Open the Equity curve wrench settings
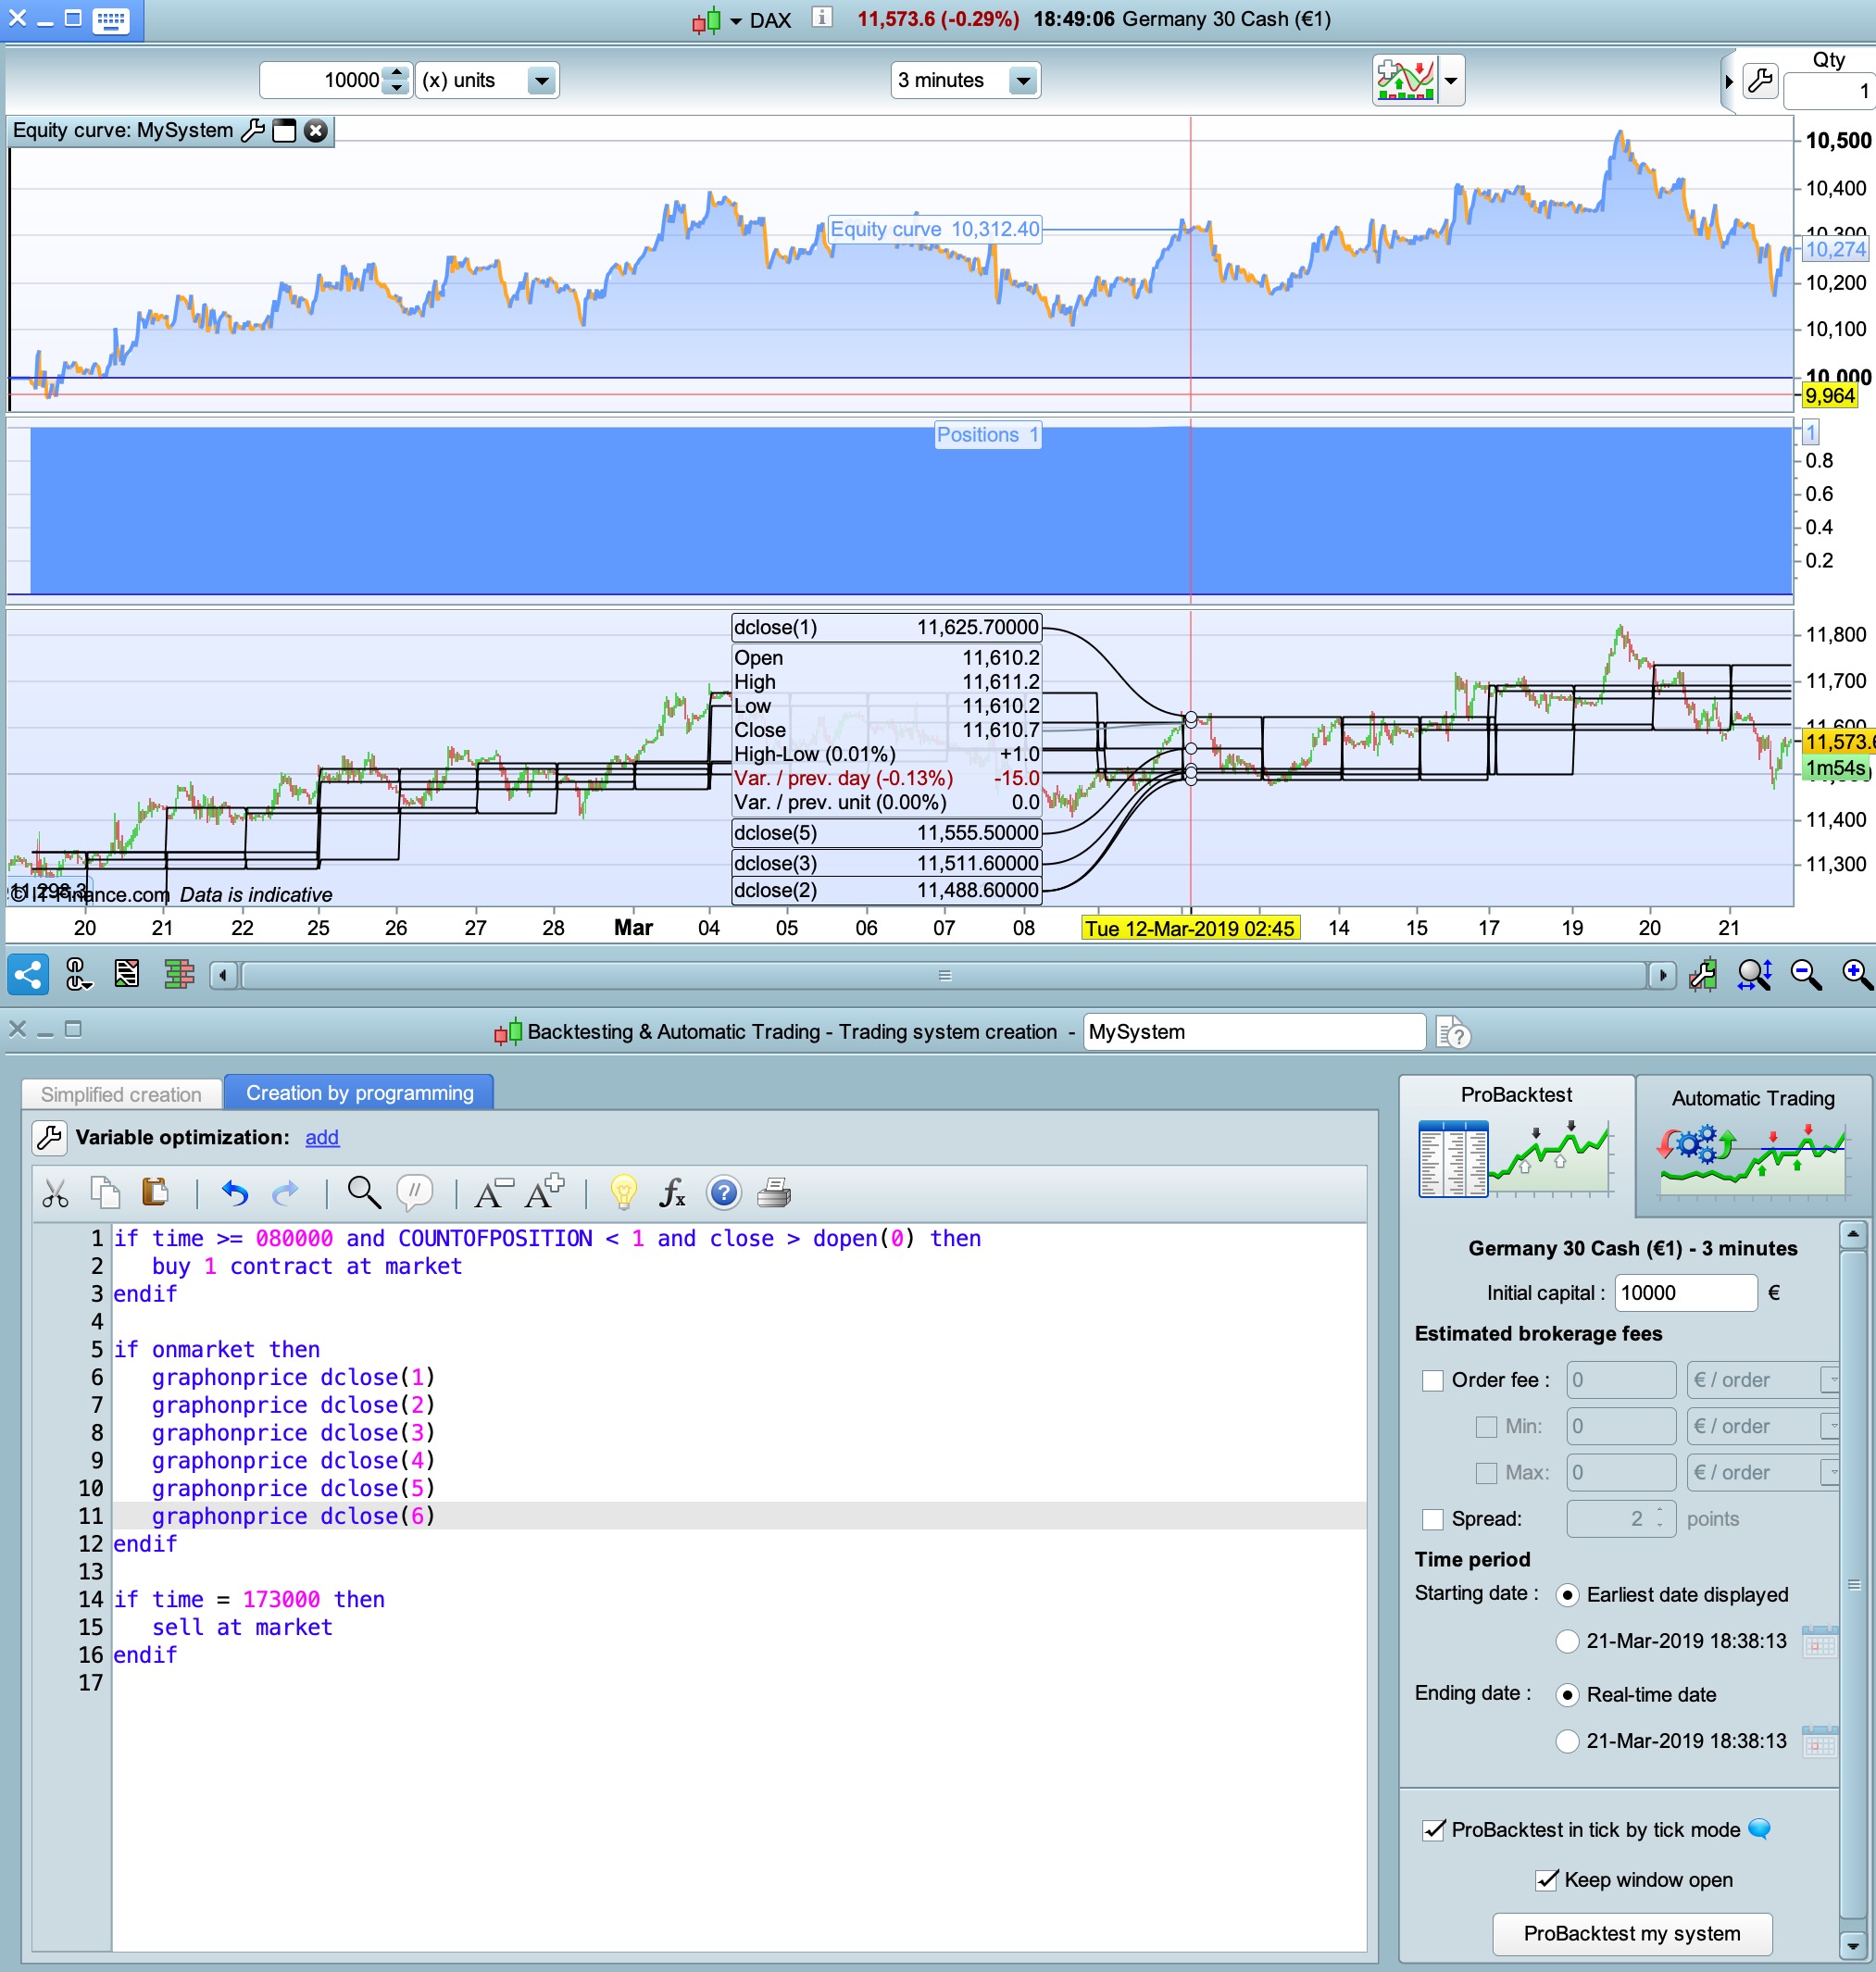The height and width of the screenshot is (1972, 1876). tap(253, 131)
